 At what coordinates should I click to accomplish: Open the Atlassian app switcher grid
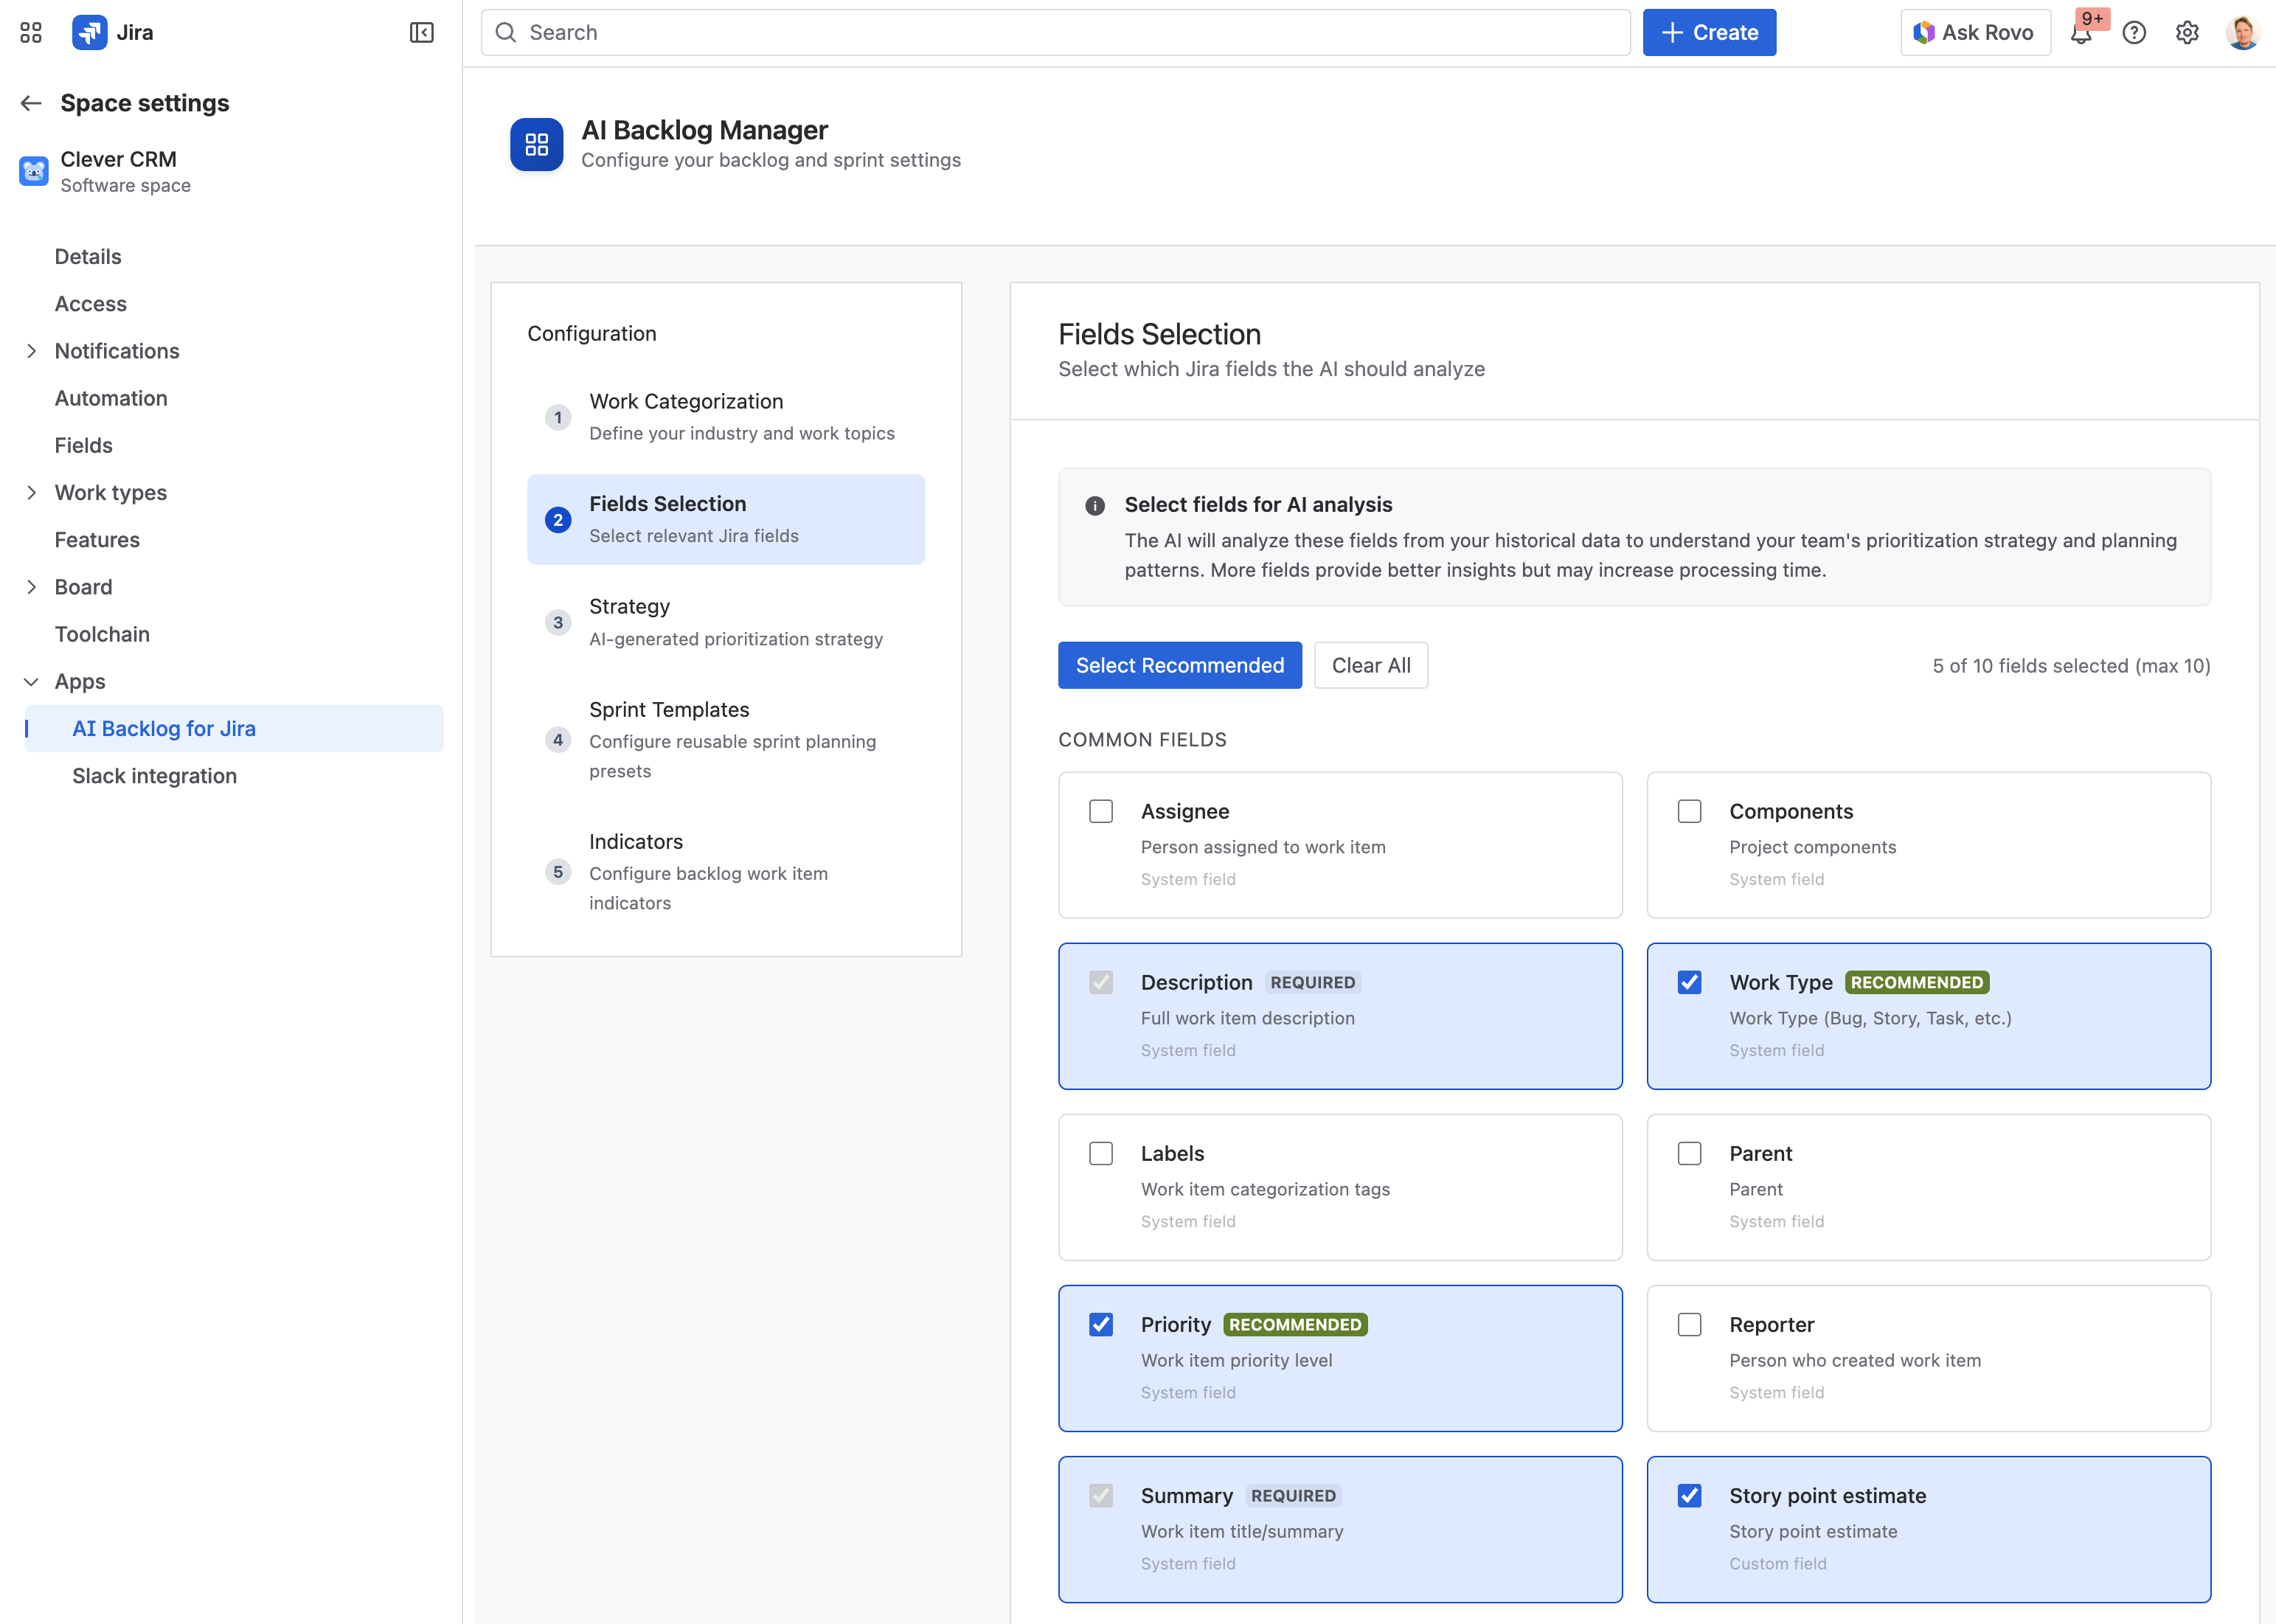(x=30, y=32)
